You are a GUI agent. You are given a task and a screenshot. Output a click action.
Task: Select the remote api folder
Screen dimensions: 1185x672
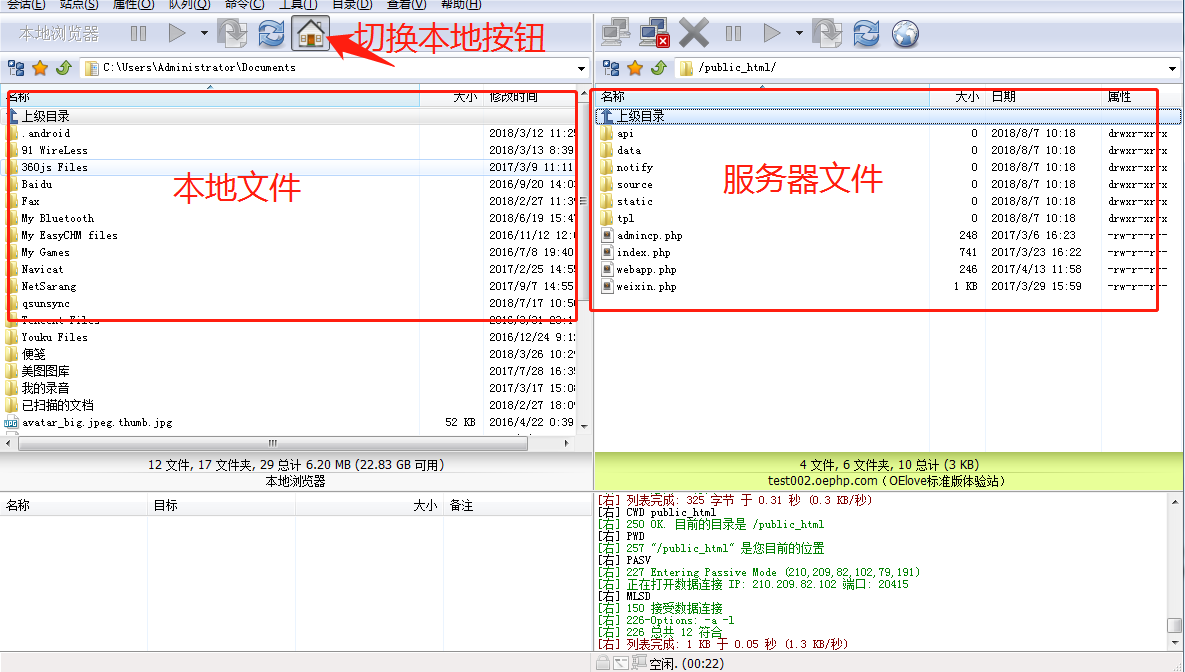pyautogui.click(x=625, y=133)
